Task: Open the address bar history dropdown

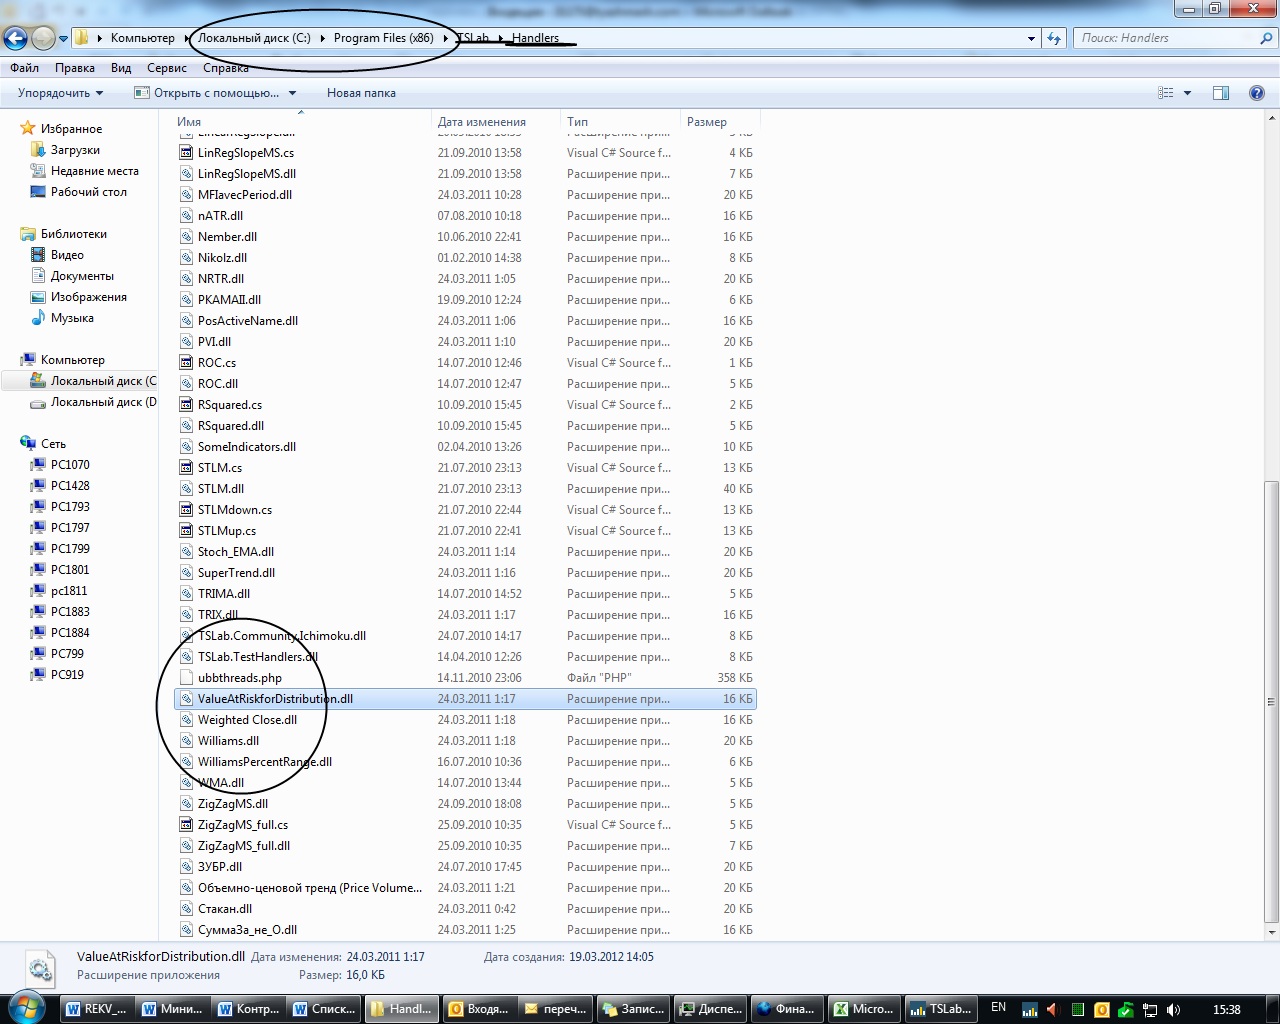Action: [1031, 38]
